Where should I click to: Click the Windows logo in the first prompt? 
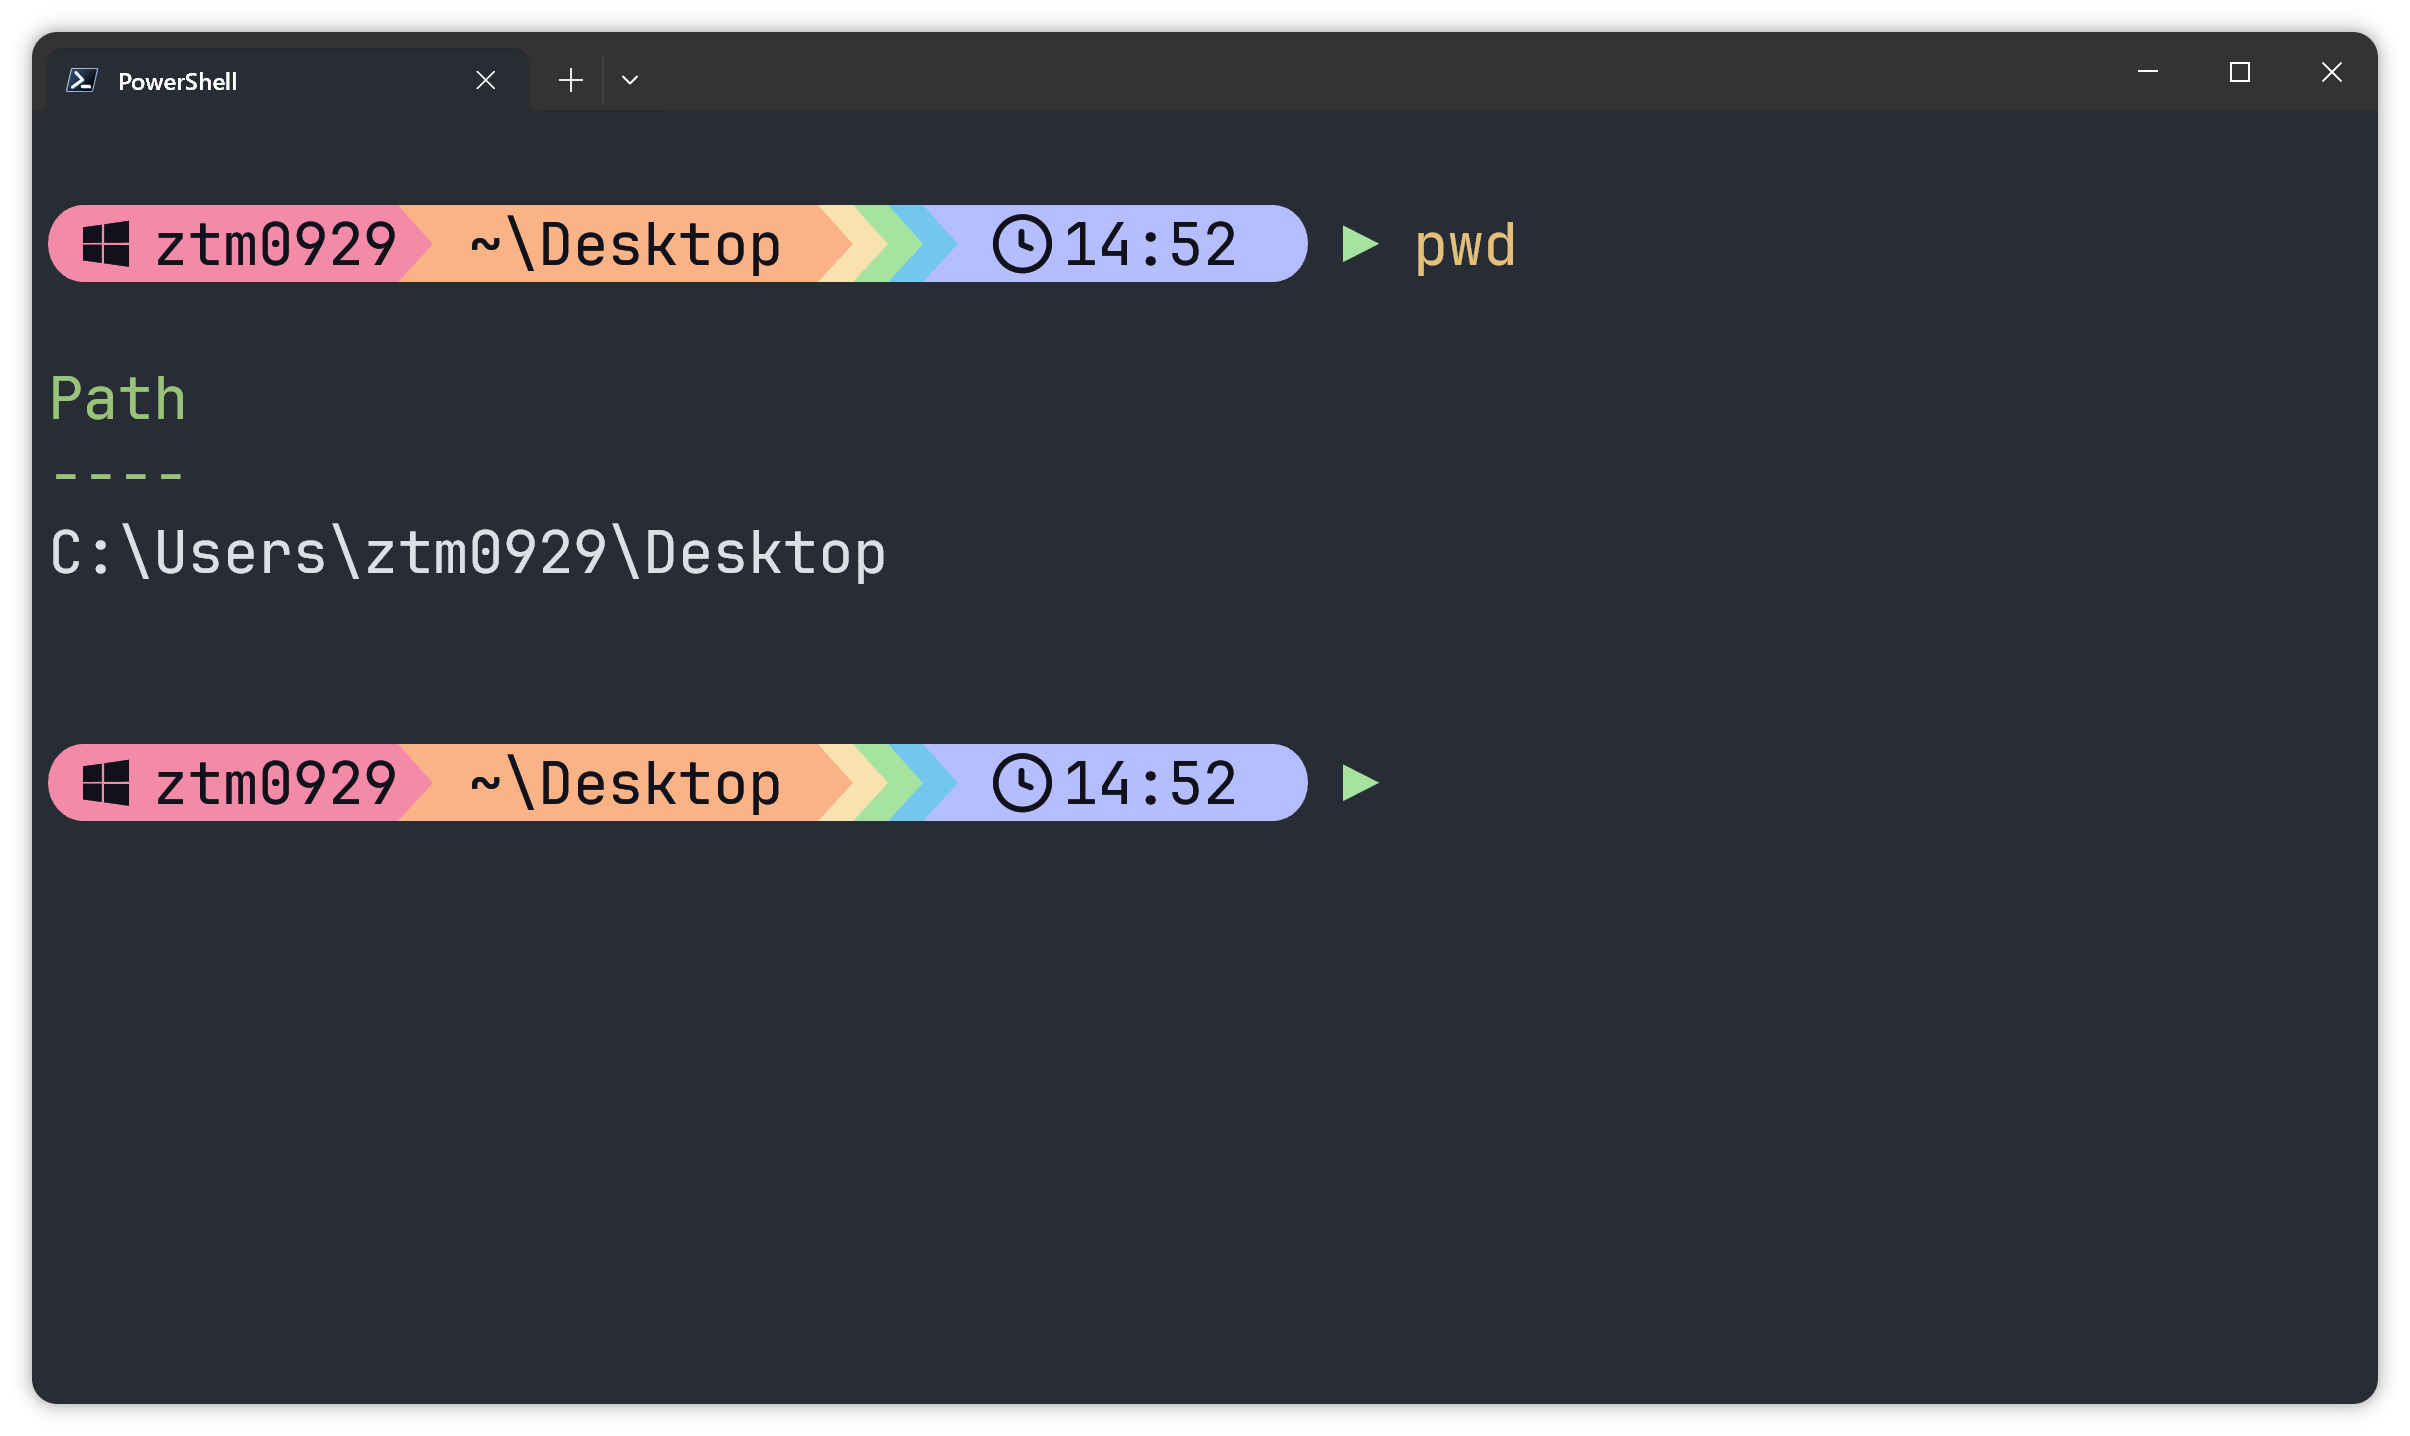pyautogui.click(x=106, y=244)
